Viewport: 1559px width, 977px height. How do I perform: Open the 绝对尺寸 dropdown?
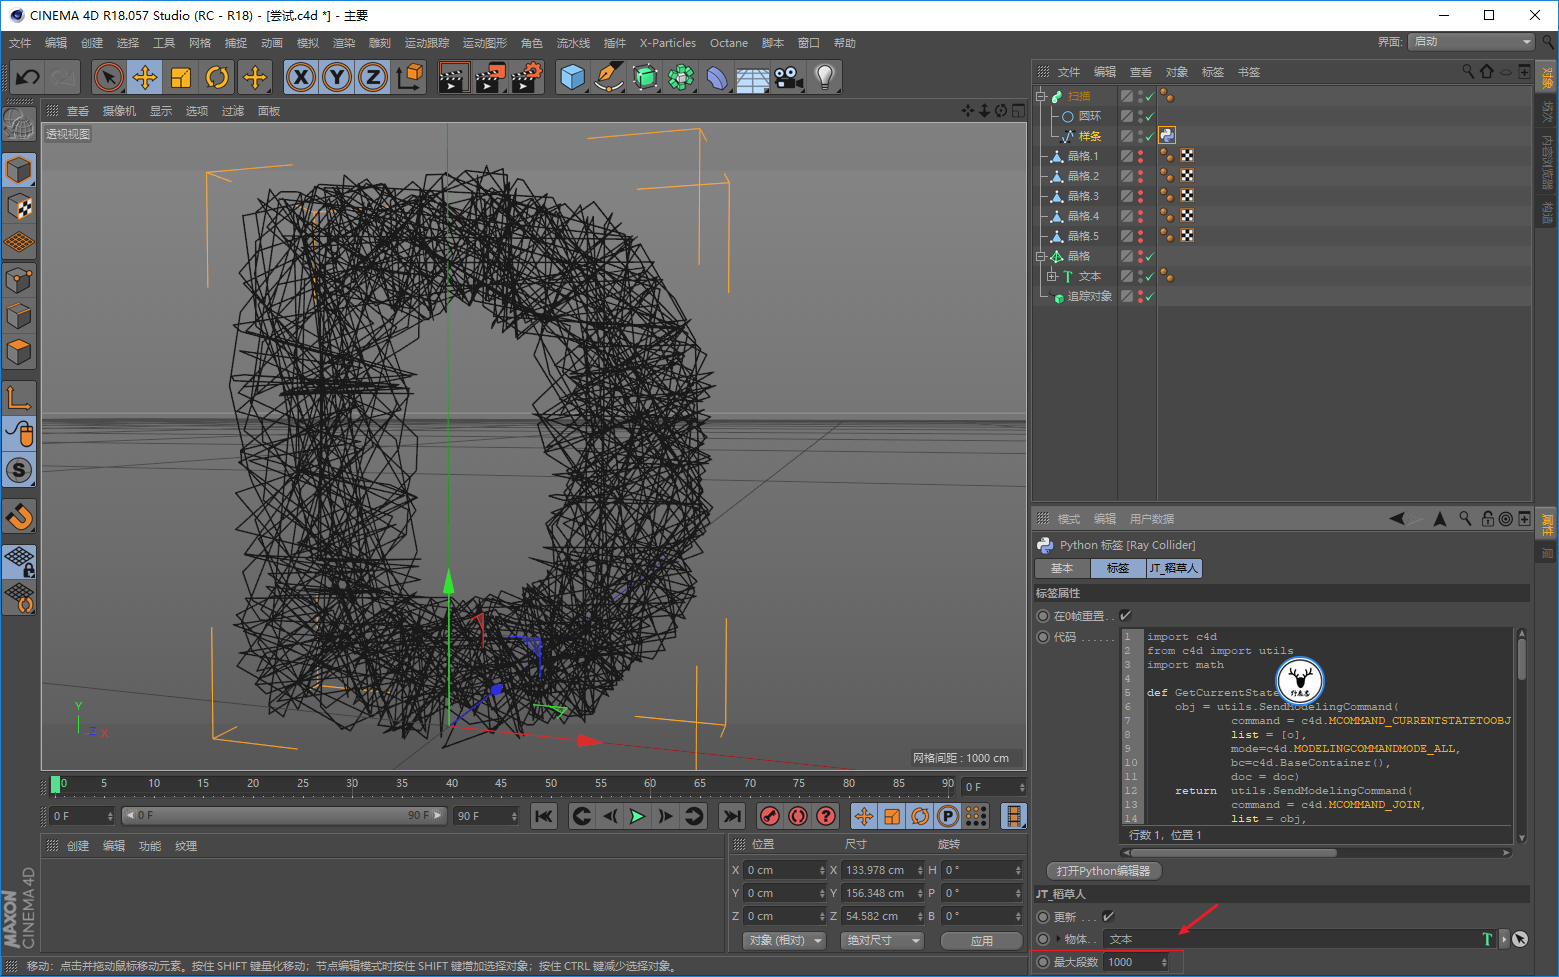tap(882, 940)
